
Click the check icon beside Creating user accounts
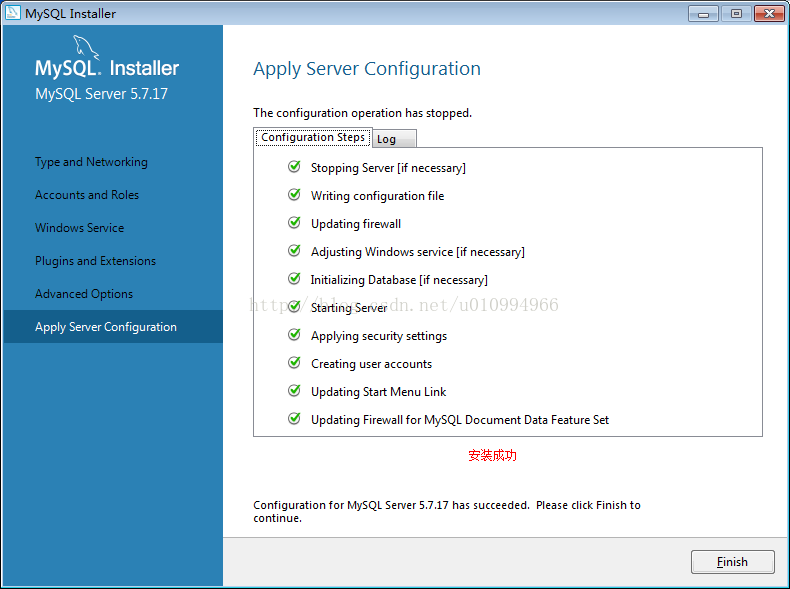click(294, 363)
